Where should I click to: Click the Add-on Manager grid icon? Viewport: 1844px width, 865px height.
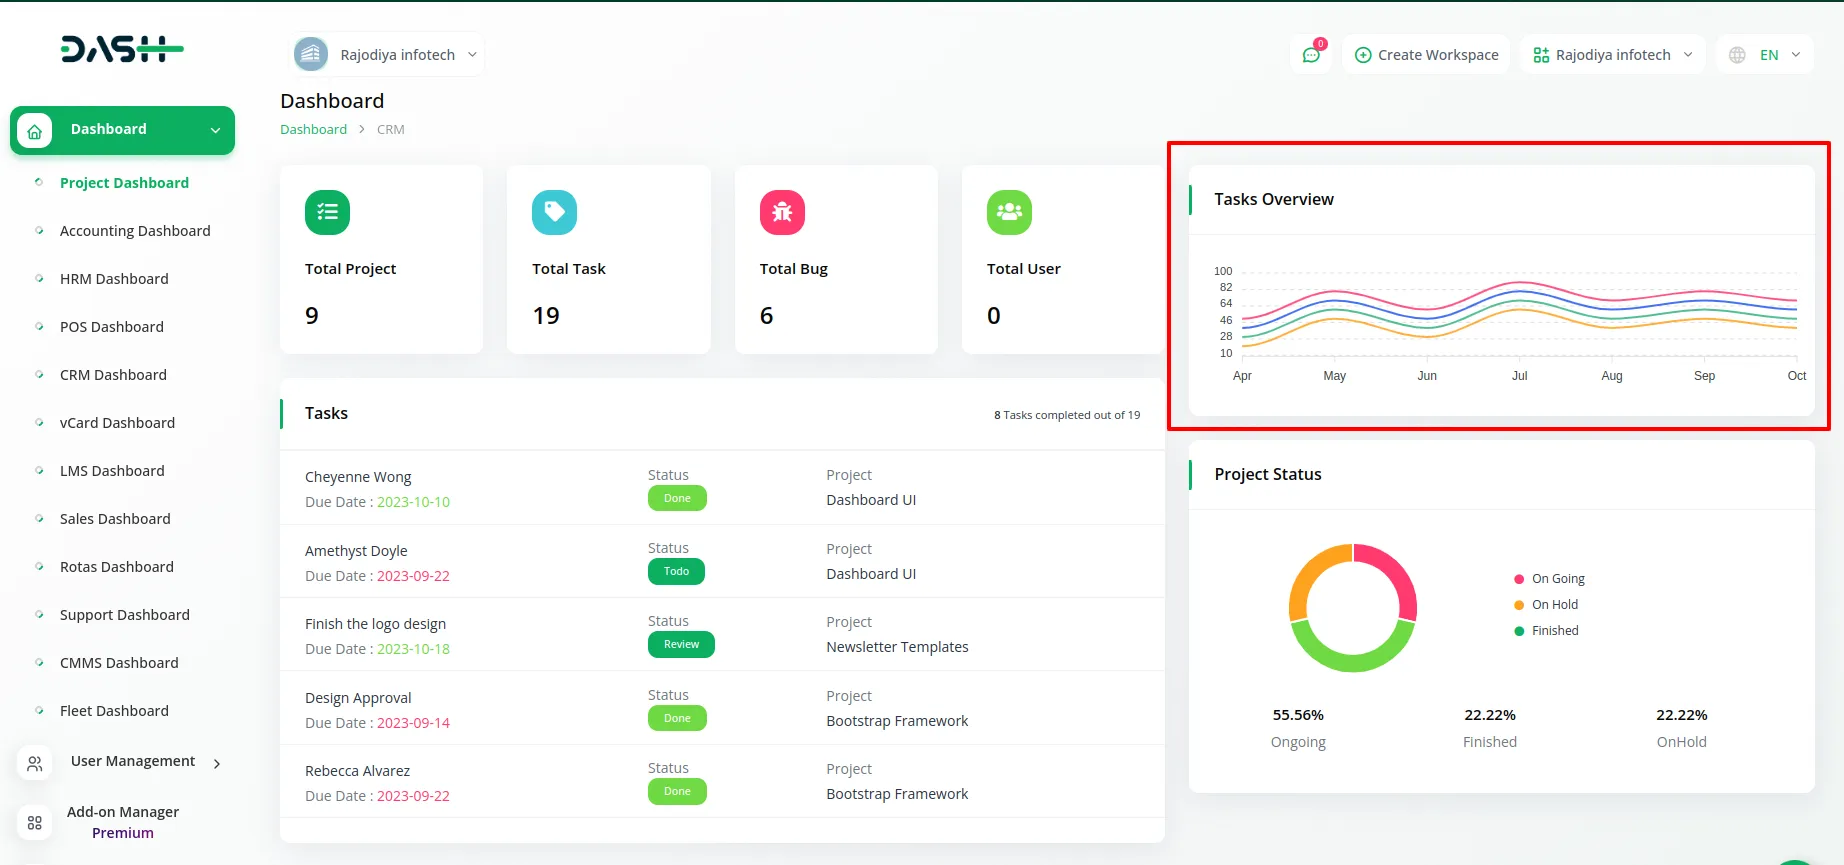[35, 822]
